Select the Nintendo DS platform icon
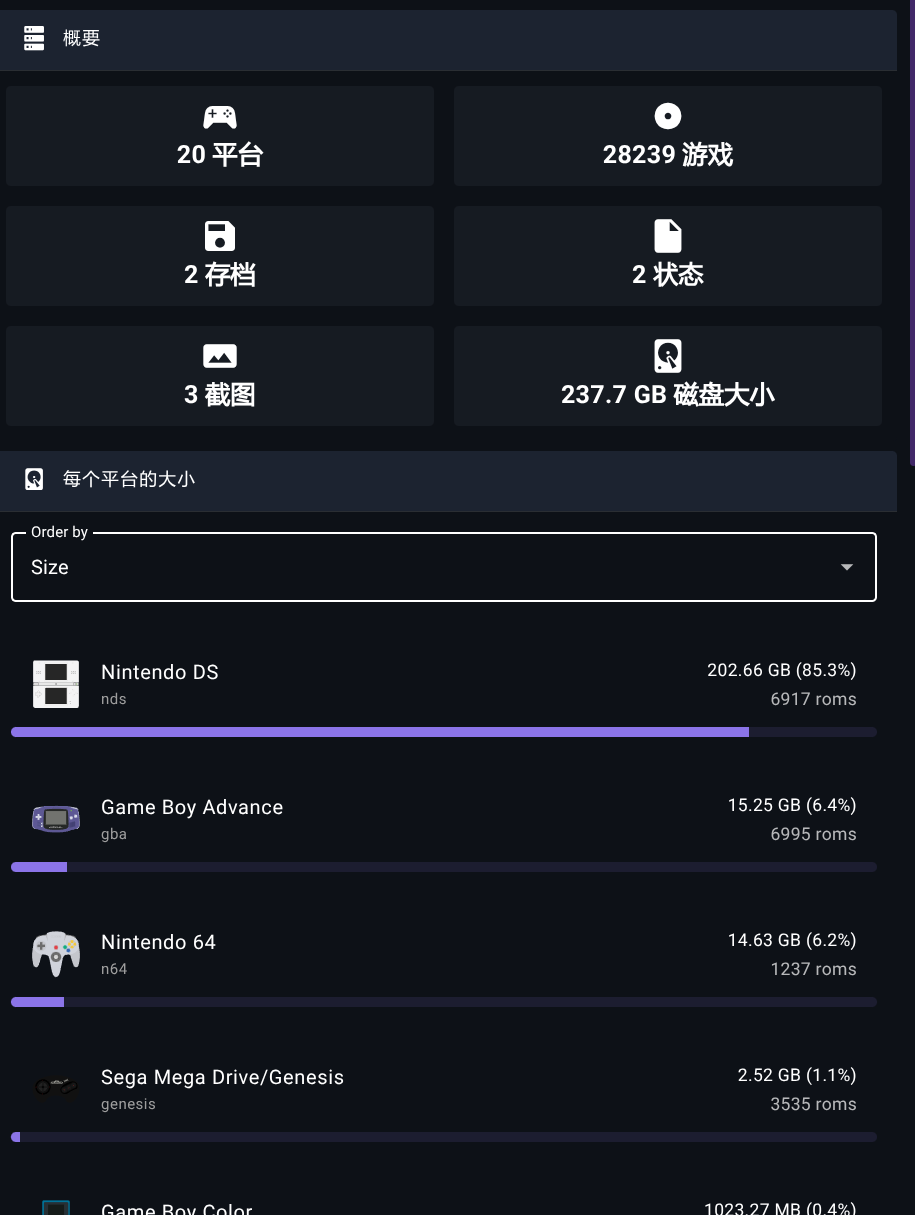 point(56,684)
